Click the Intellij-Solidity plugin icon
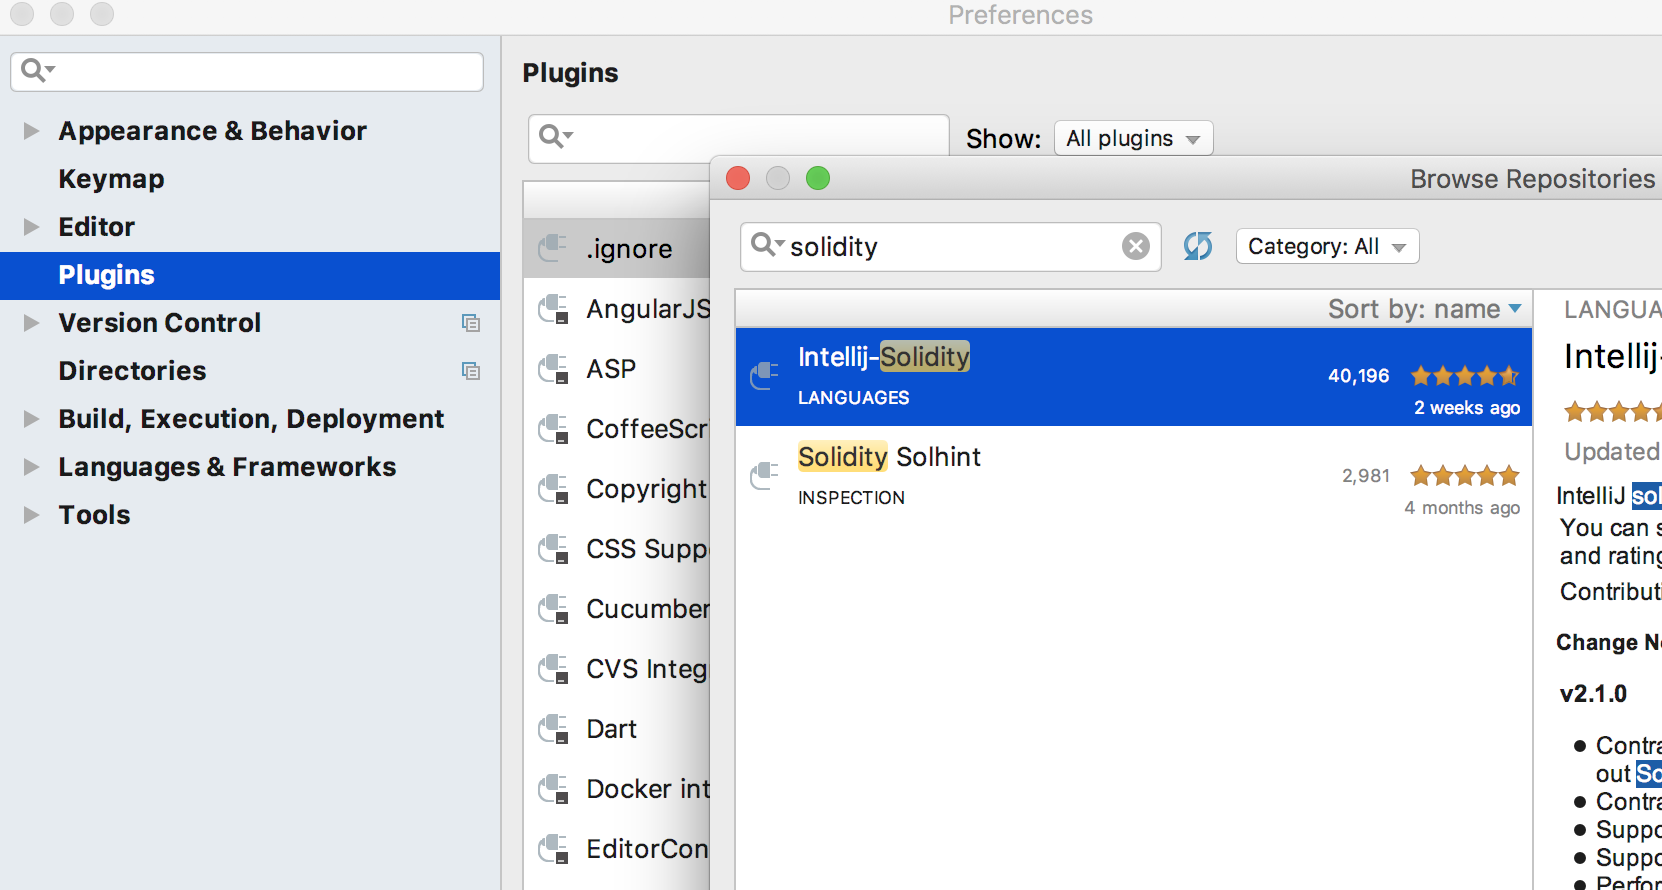Image resolution: width=1662 pixels, height=890 pixels. click(x=765, y=376)
